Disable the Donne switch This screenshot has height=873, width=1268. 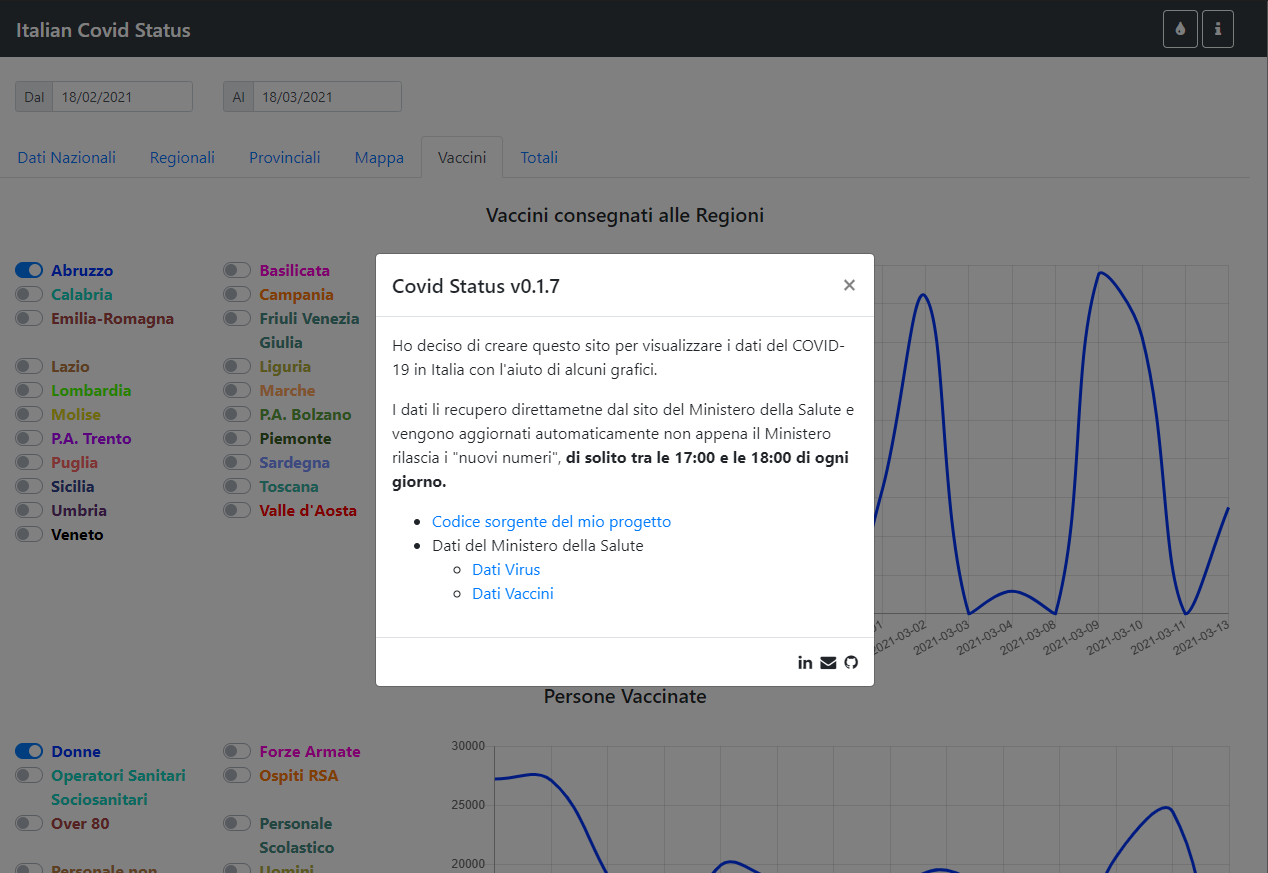coord(29,751)
